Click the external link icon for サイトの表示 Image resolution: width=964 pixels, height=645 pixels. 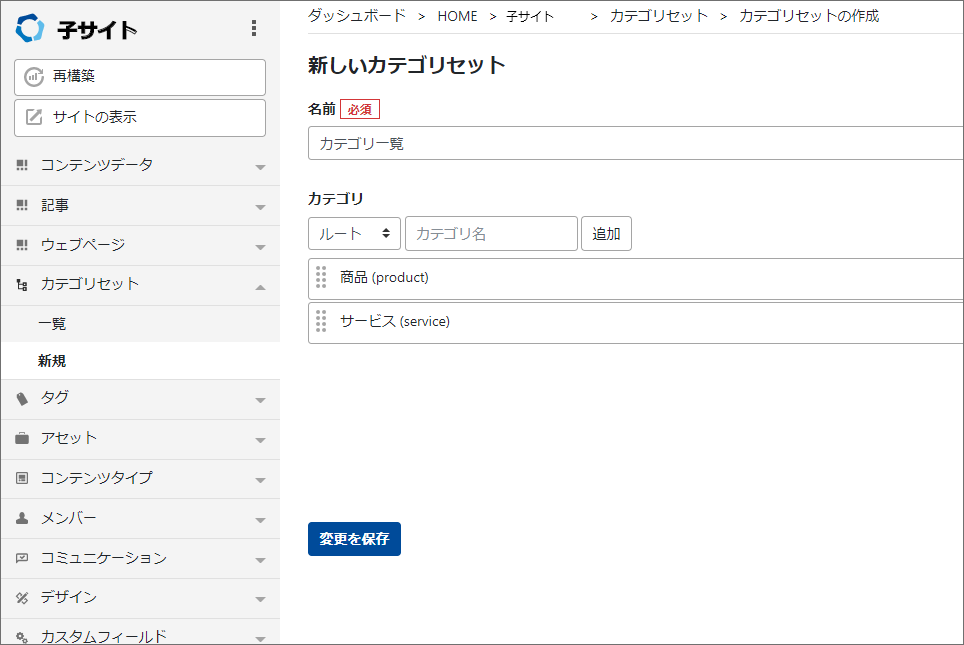[34, 117]
